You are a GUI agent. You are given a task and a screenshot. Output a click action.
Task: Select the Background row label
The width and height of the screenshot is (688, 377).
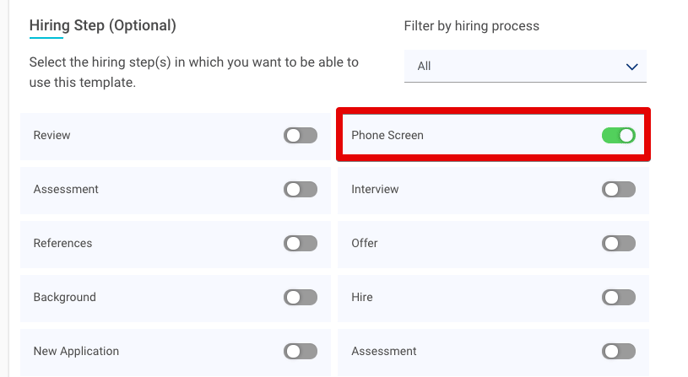click(x=64, y=297)
